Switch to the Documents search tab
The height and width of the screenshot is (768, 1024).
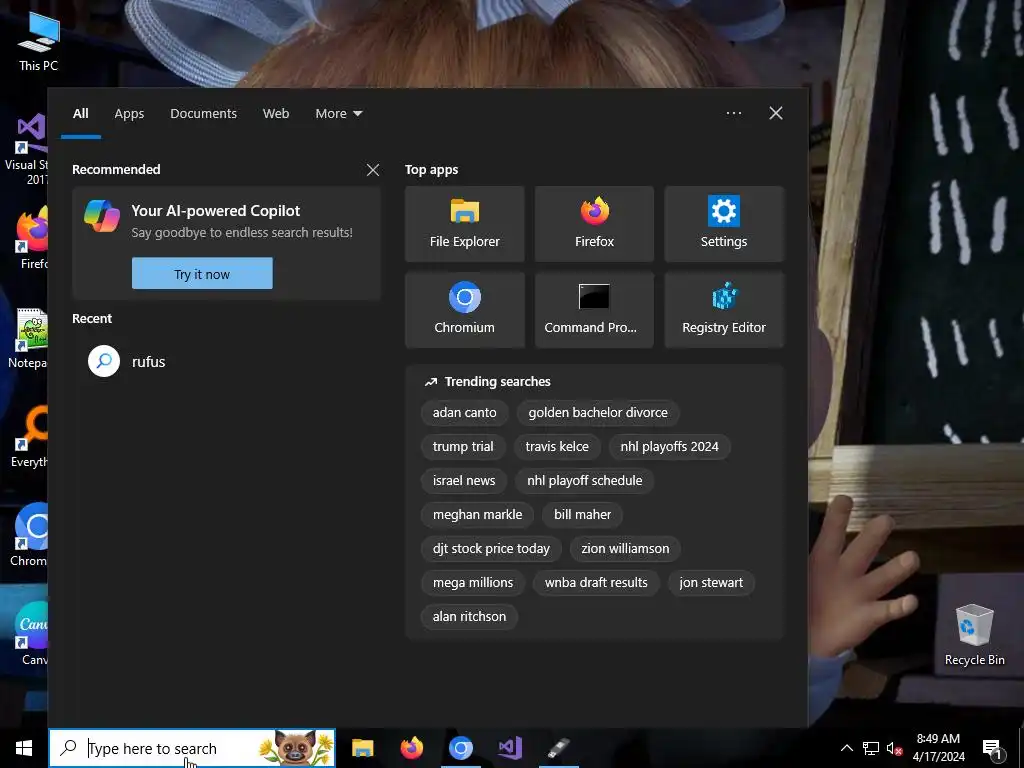[203, 113]
